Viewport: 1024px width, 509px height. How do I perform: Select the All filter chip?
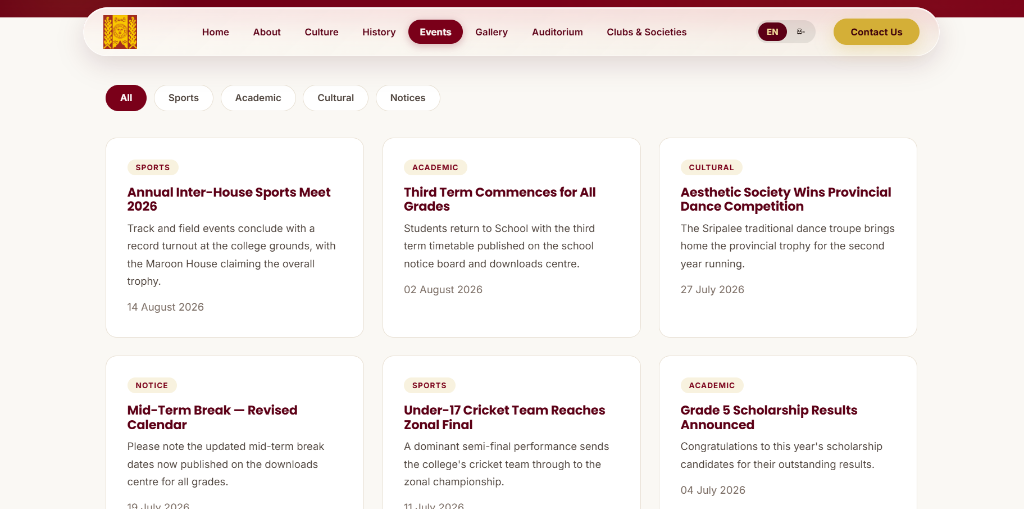(x=126, y=98)
